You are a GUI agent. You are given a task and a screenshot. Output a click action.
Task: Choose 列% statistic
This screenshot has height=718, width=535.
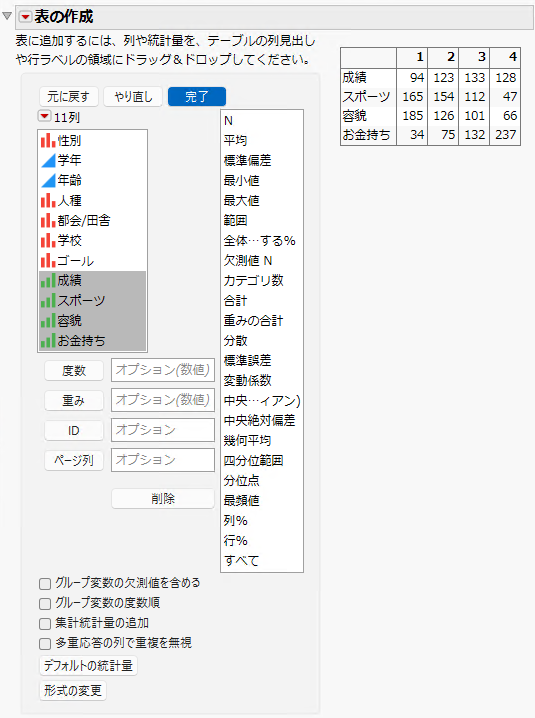pyautogui.click(x=235, y=521)
